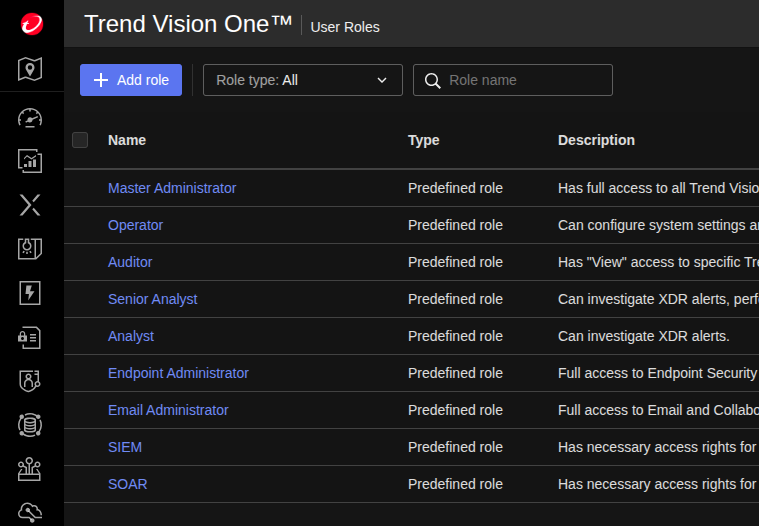Open the Master Administrator role
This screenshot has height=526, width=759.
[x=172, y=188]
